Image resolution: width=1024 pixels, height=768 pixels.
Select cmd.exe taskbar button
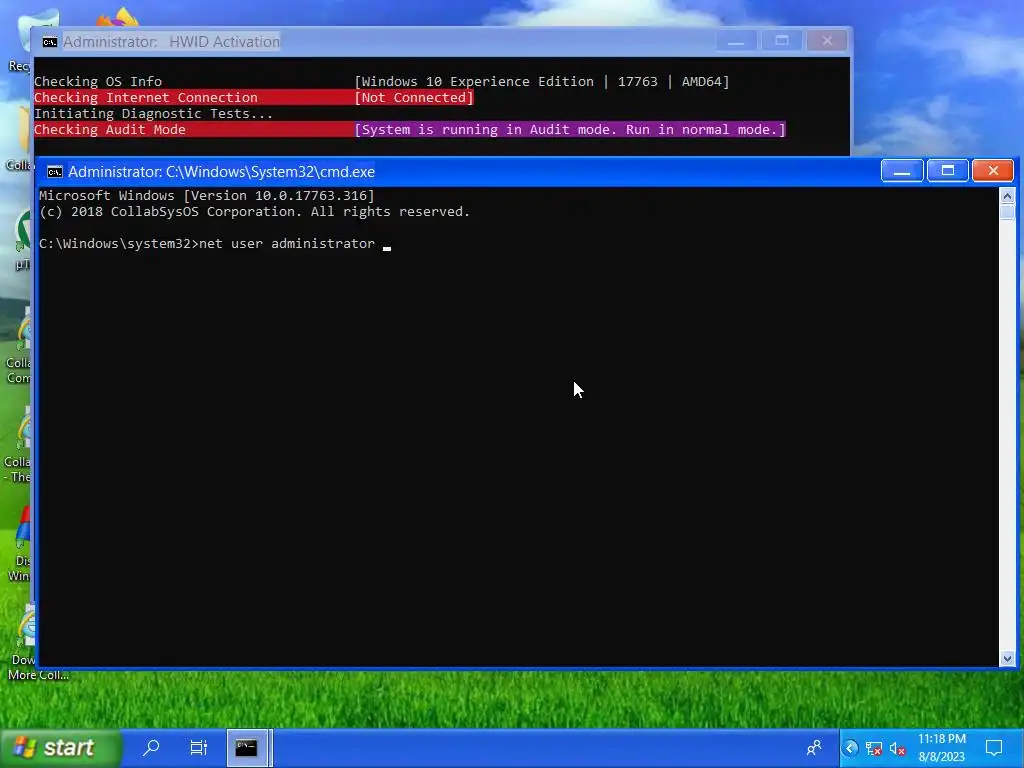(x=247, y=748)
